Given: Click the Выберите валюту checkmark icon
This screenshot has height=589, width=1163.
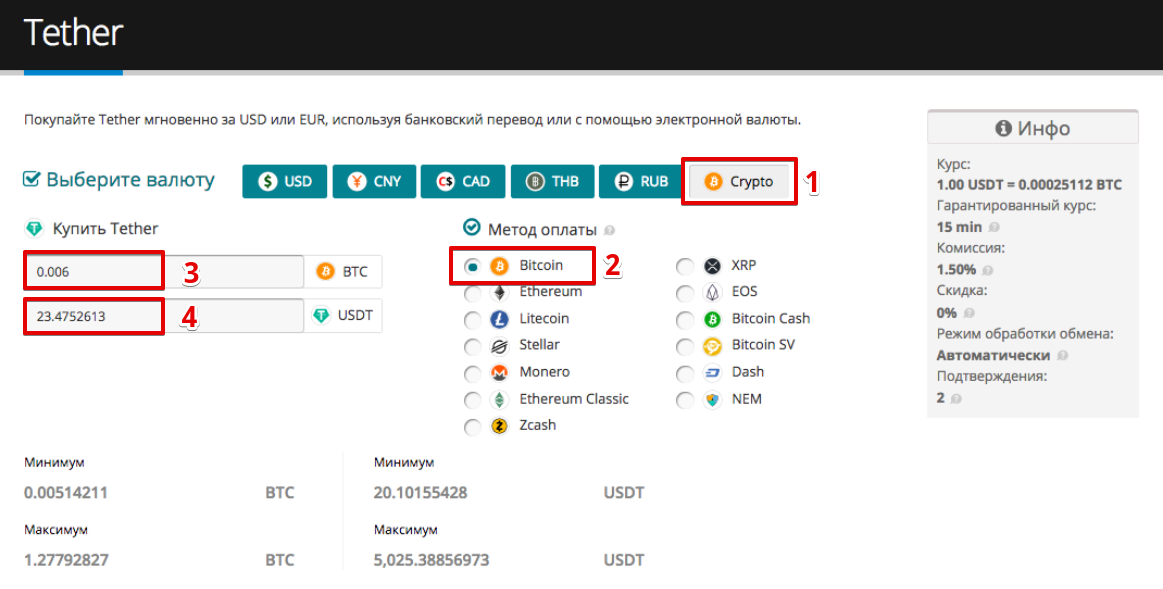Looking at the screenshot, I should [x=31, y=180].
